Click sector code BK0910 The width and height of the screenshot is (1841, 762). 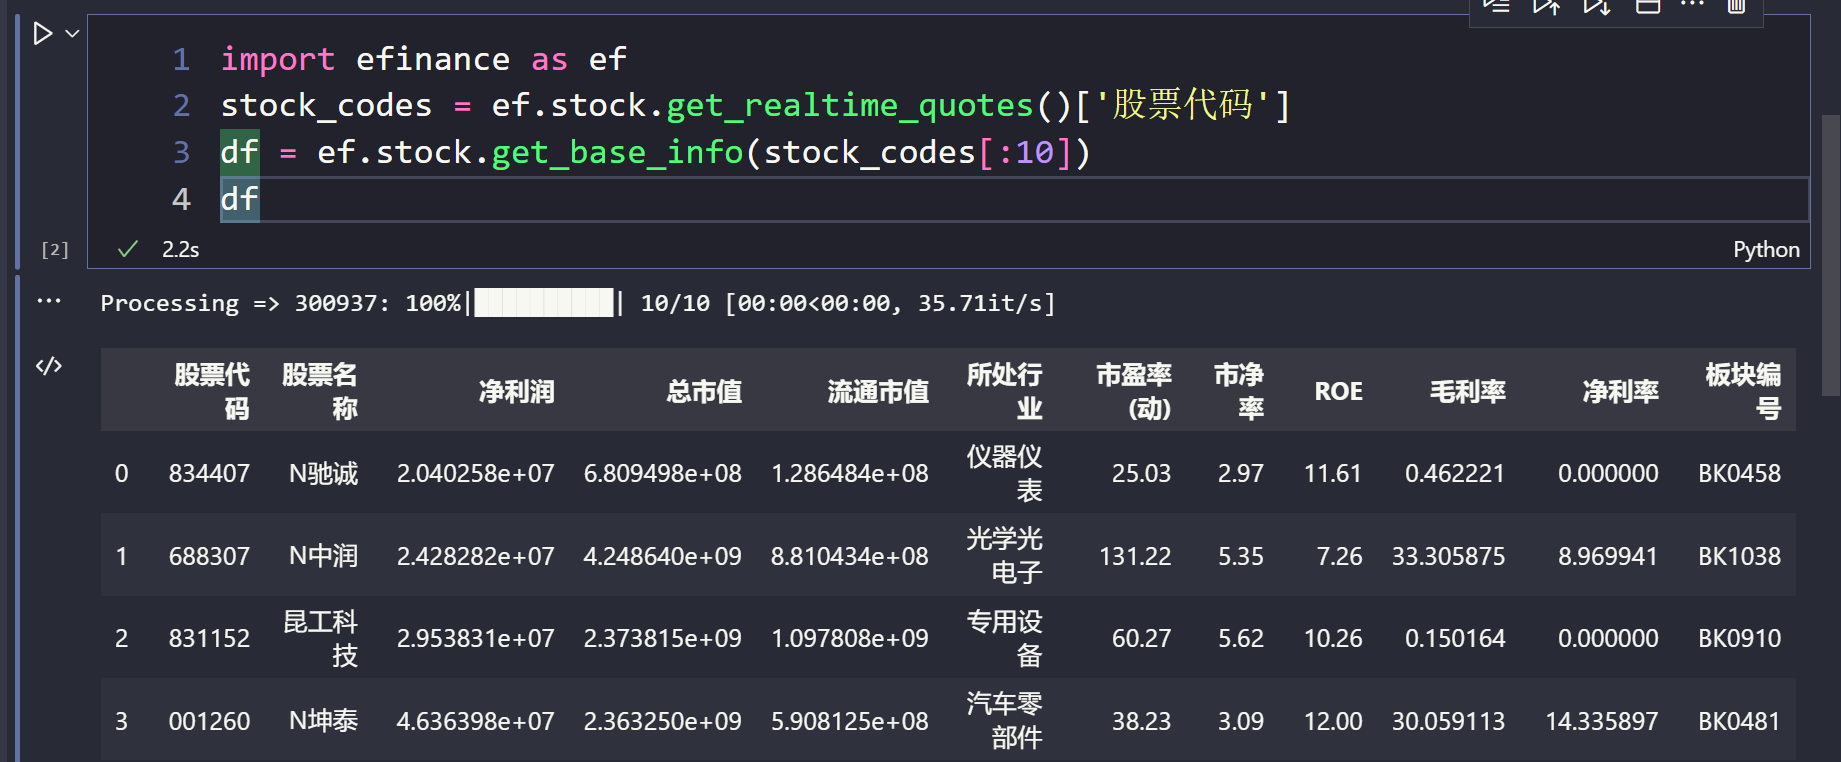[x=1739, y=639]
